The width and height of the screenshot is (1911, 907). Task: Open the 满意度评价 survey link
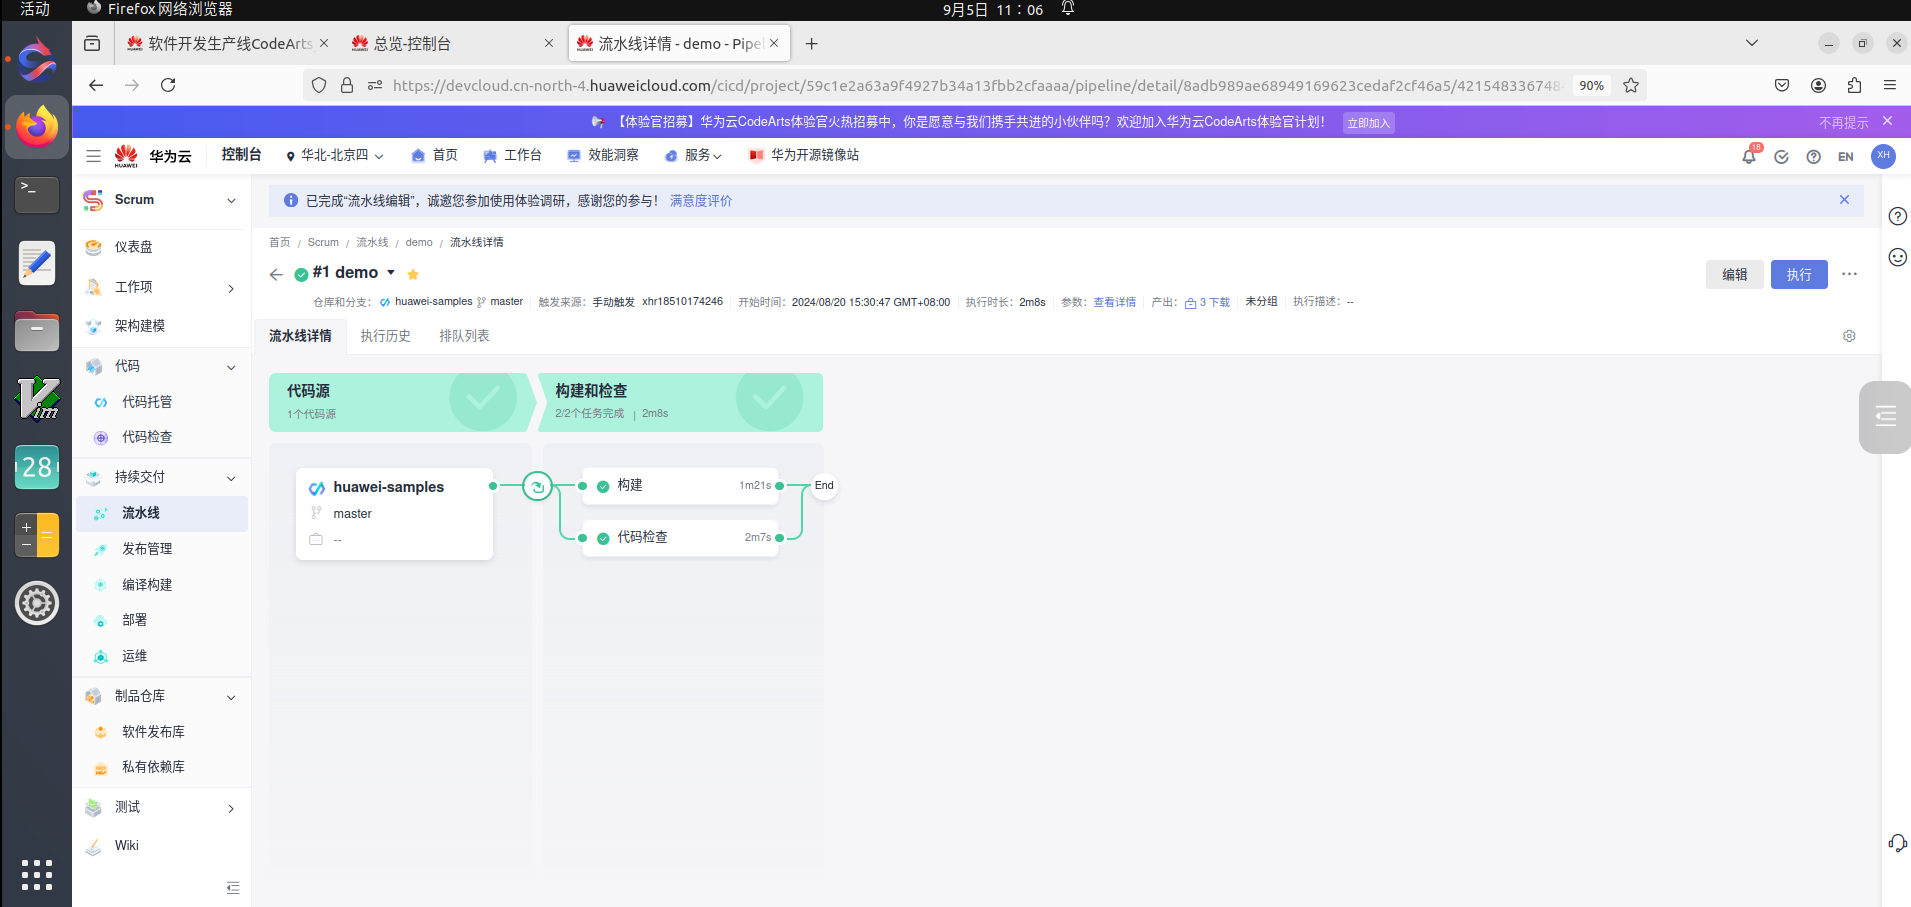pos(701,201)
